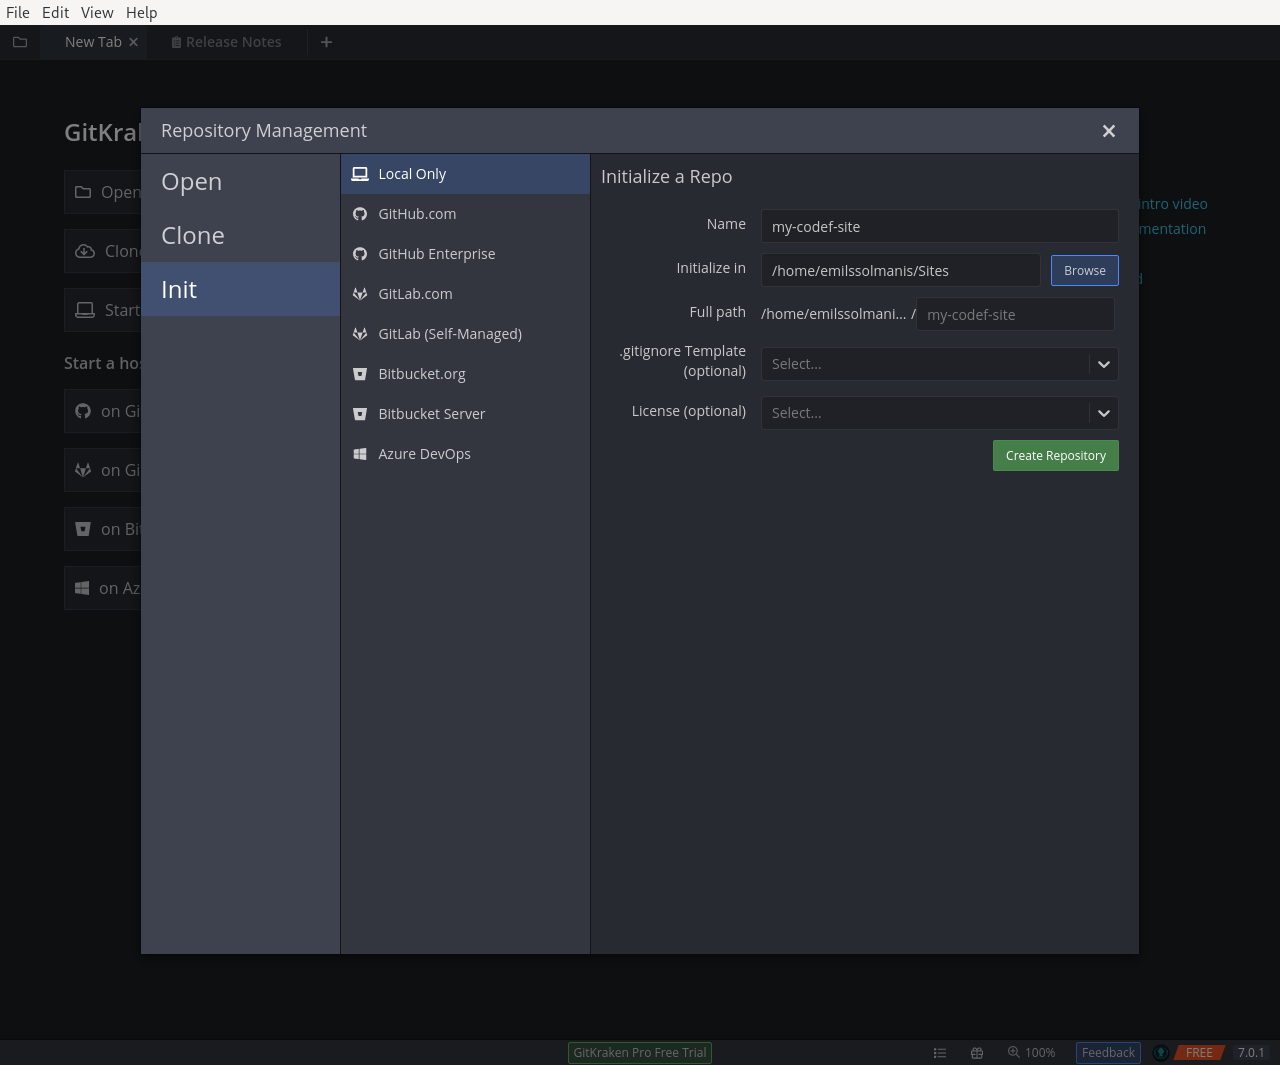
Task: Open the File menu
Action: 18,12
